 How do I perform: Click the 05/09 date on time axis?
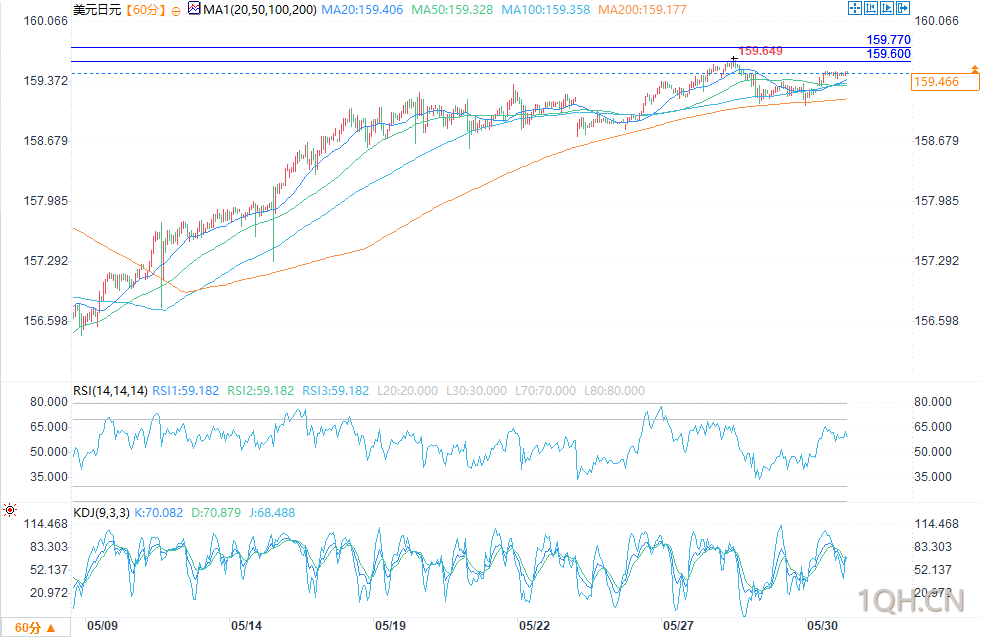(103, 626)
